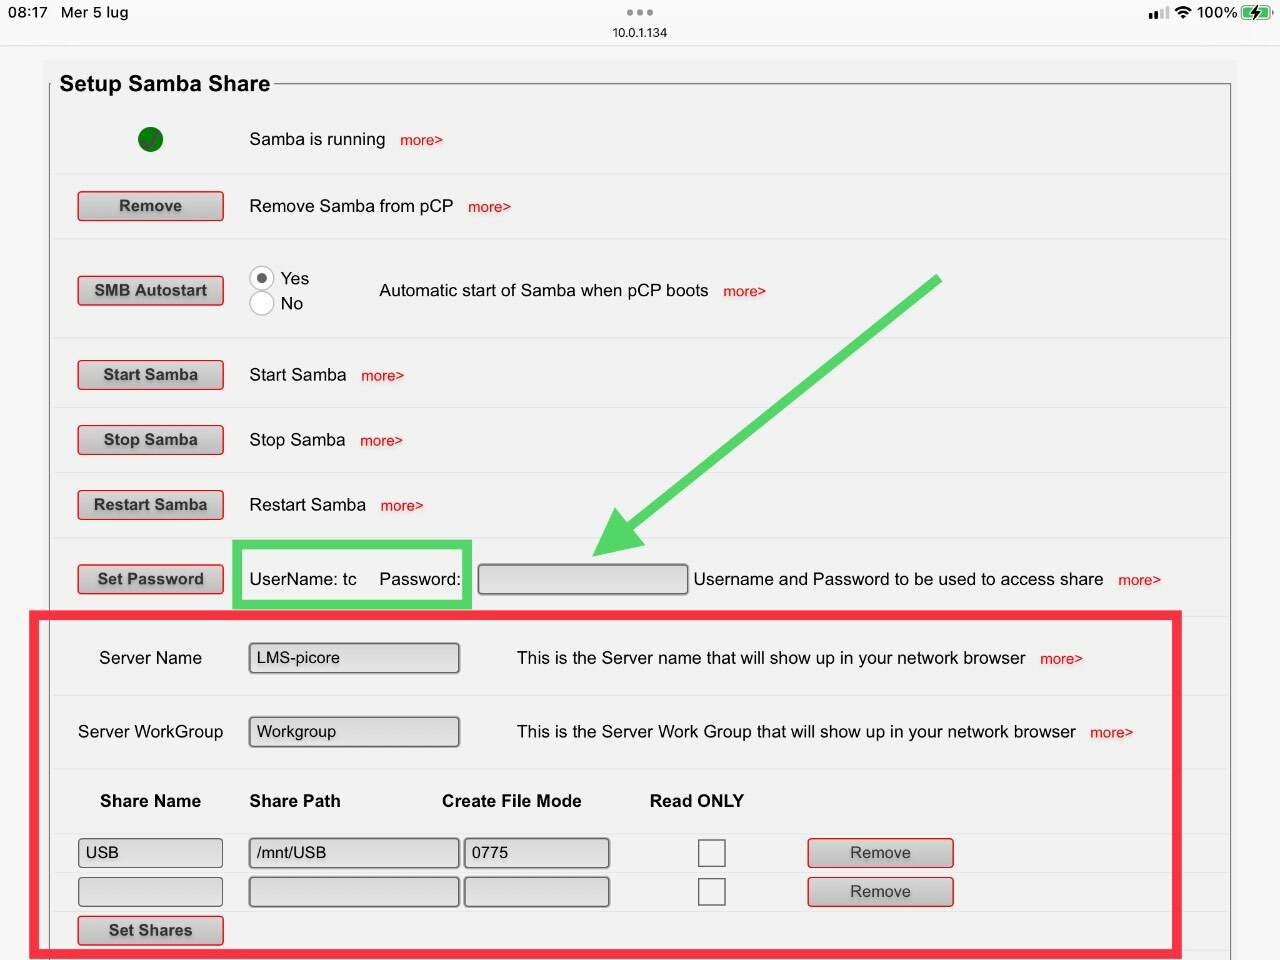The image size is (1280, 960).
Task: Expand more> next to Remove Samba from pCP
Action: [x=489, y=207]
